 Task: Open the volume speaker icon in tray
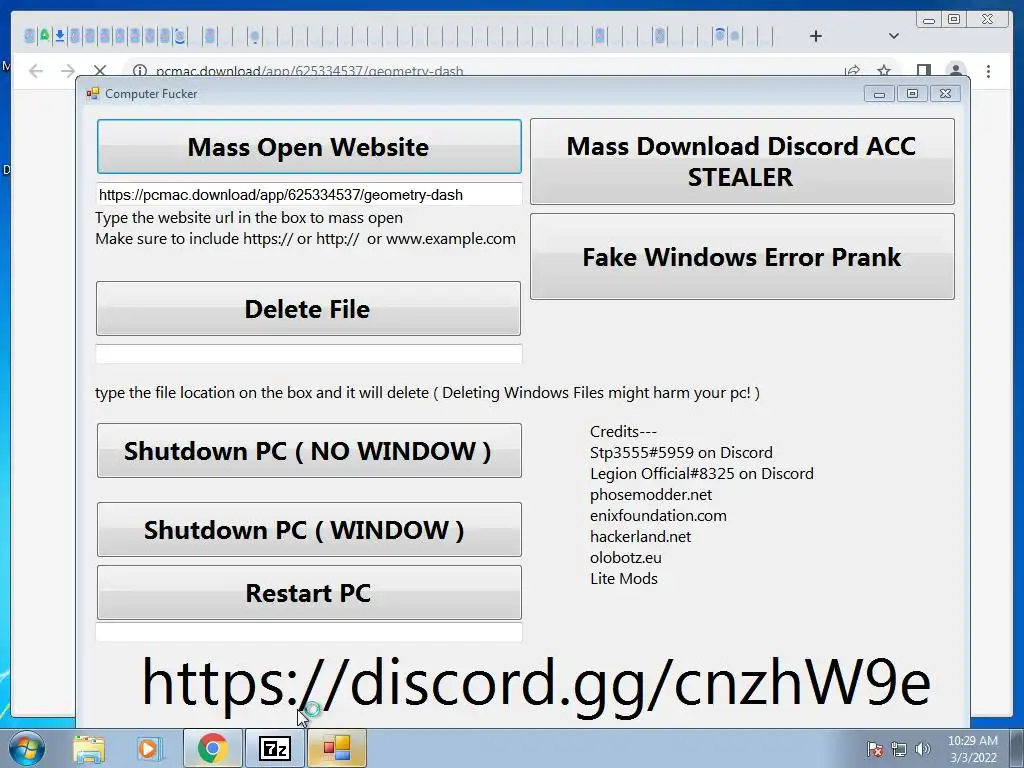923,749
